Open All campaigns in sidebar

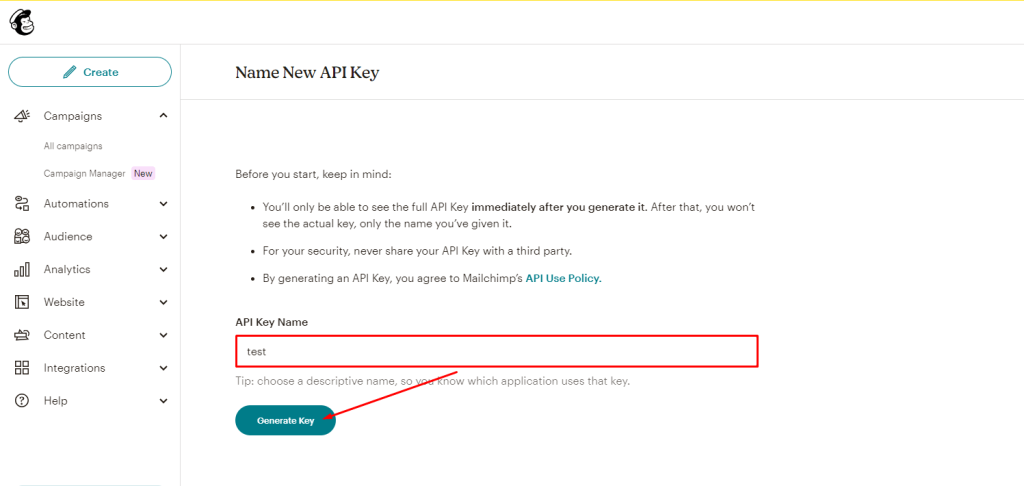pyautogui.click(x=73, y=146)
